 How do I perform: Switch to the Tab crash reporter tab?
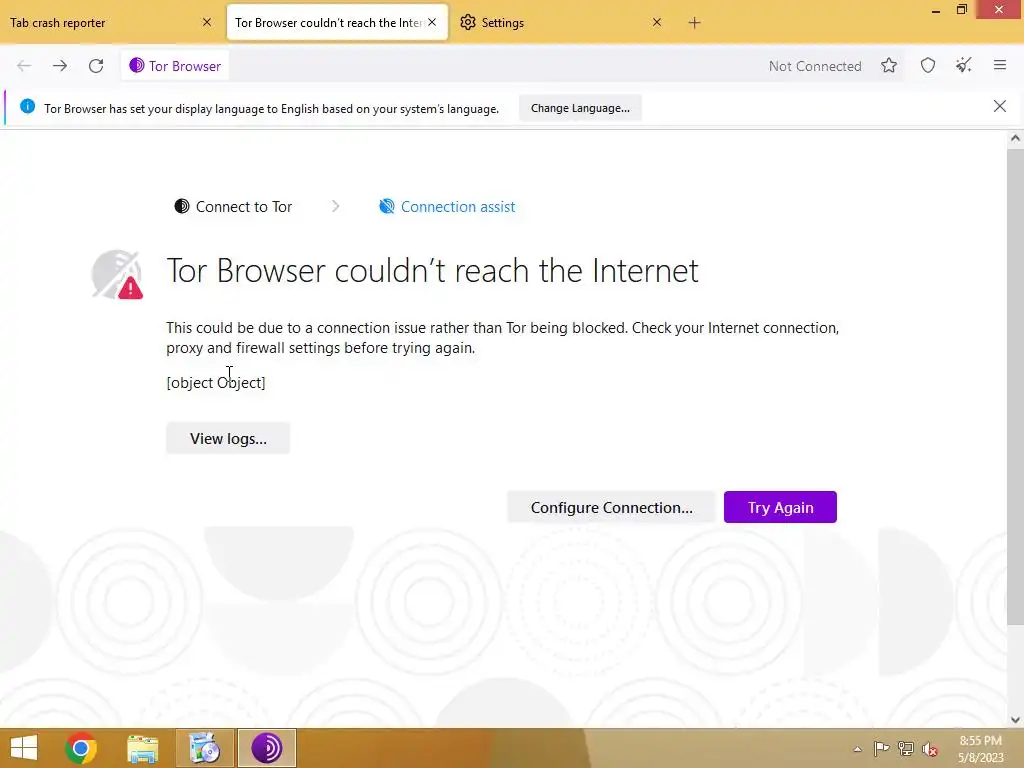[111, 23]
